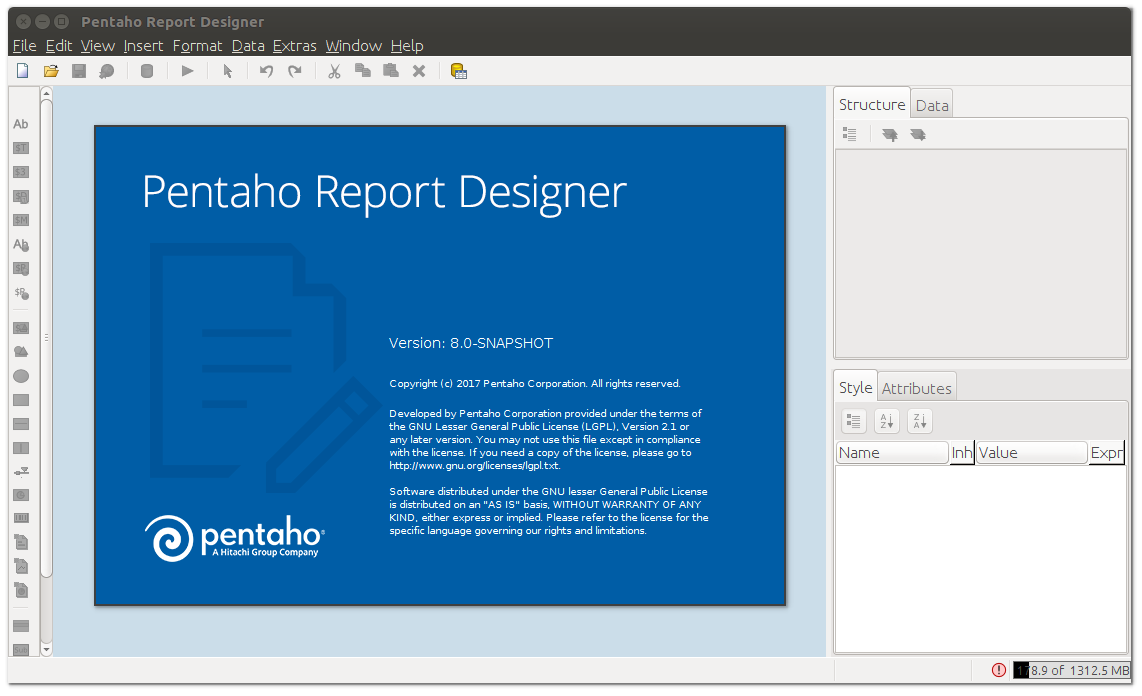Open the Extras menu
This screenshot has width=1142, height=696.
click(x=294, y=46)
